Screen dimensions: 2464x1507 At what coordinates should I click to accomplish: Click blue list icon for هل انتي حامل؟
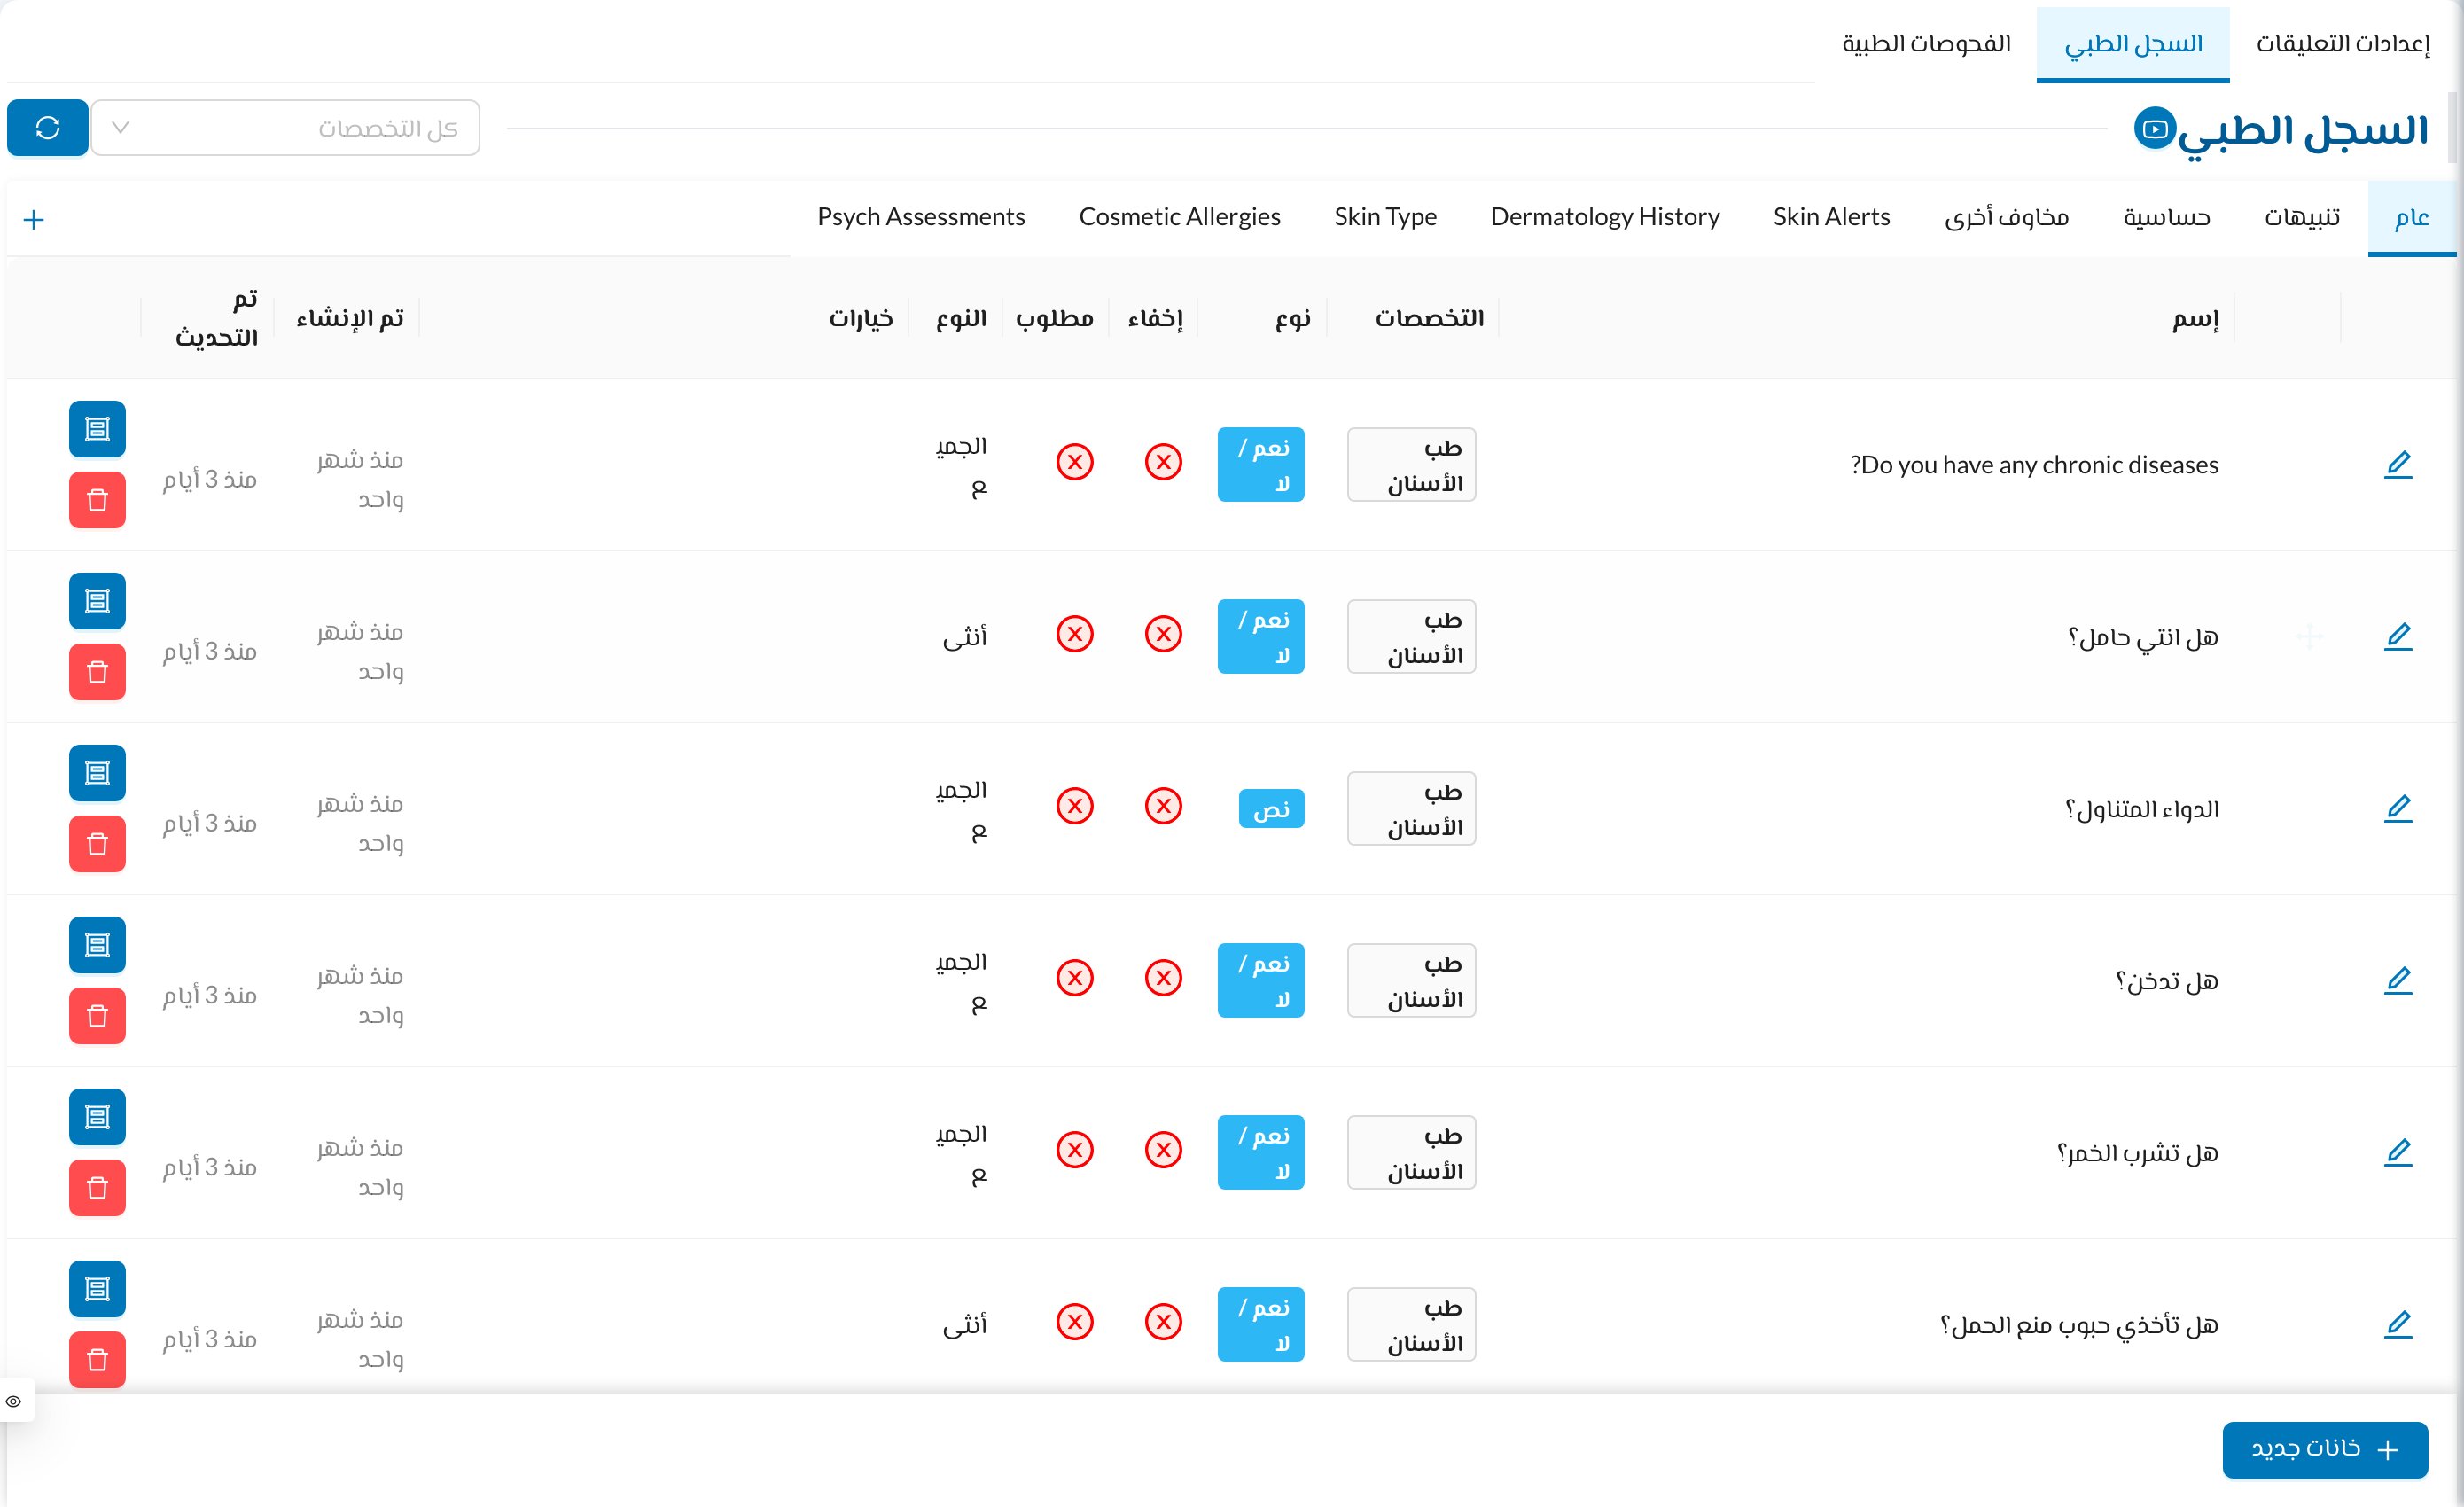click(x=97, y=601)
